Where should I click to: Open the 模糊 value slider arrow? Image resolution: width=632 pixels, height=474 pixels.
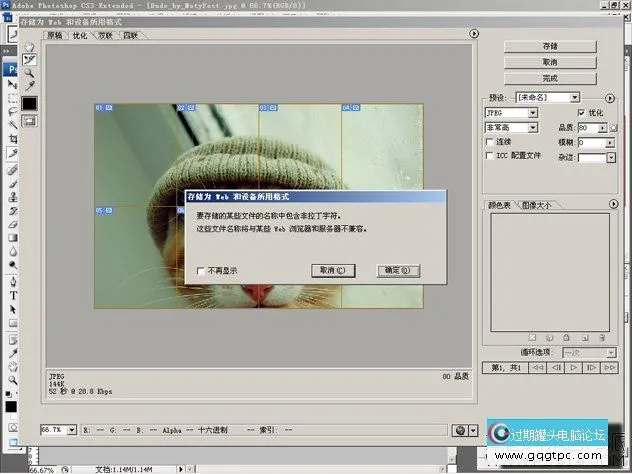(x=610, y=142)
